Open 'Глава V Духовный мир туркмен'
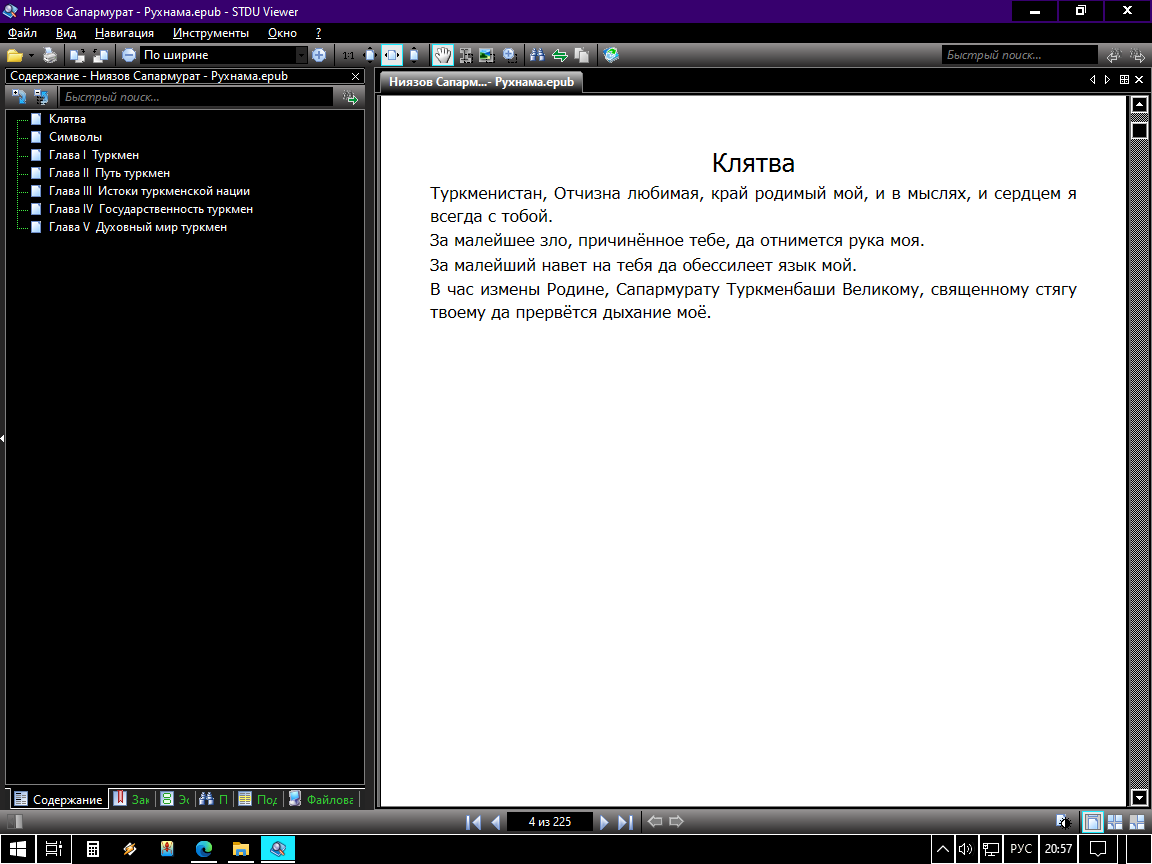The image size is (1152, 864). pos(137,227)
